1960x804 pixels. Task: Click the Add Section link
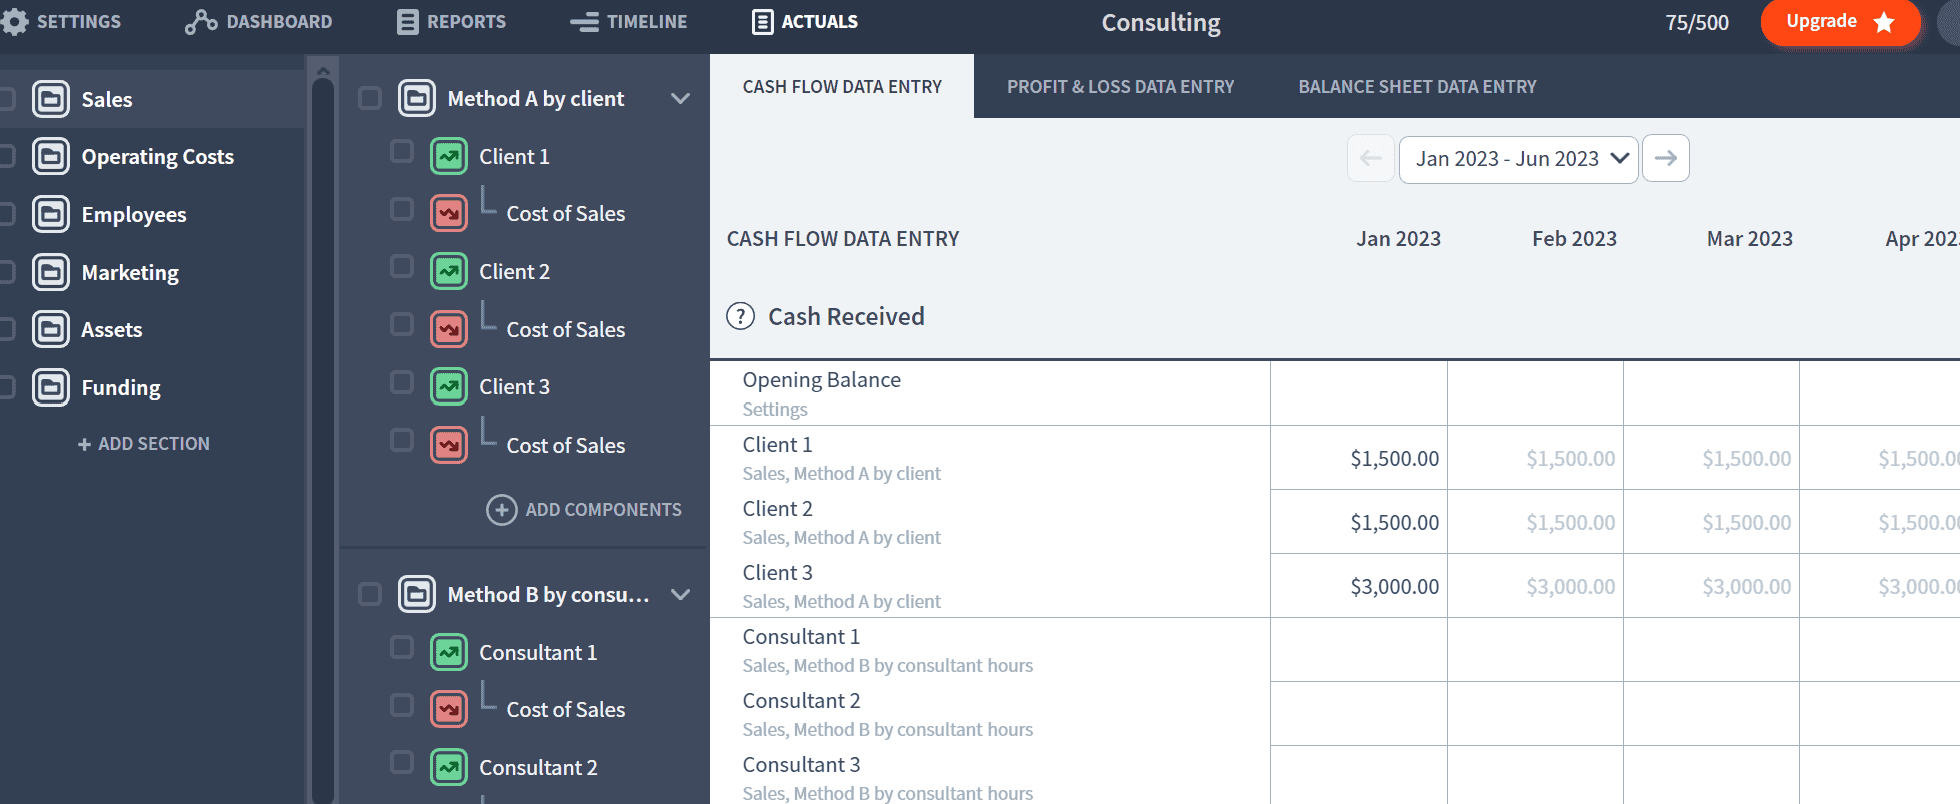[144, 444]
